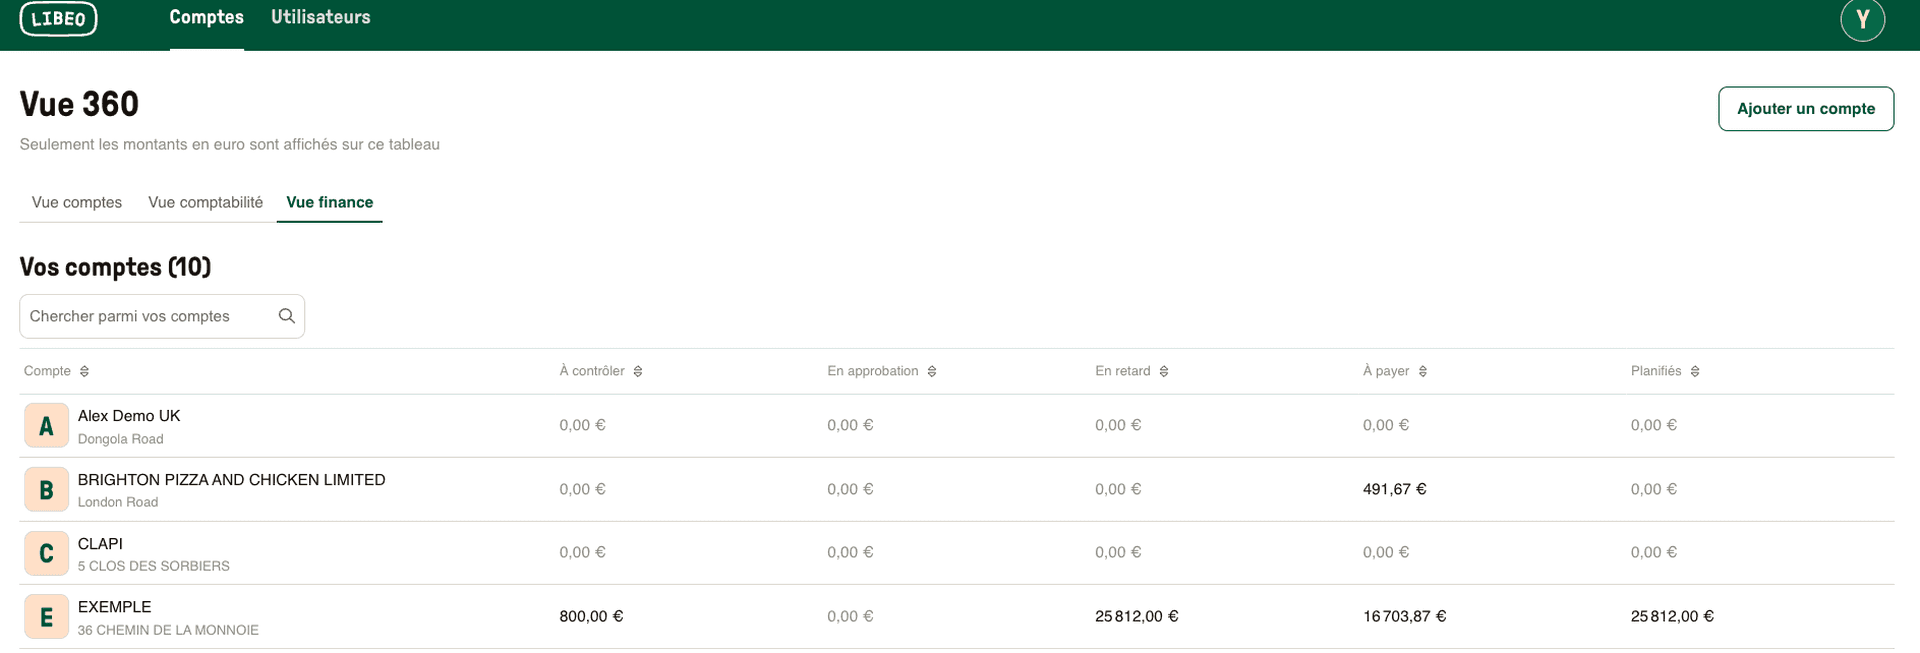
Task: Sort by À contrôler column arrows
Action: click(x=638, y=371)
